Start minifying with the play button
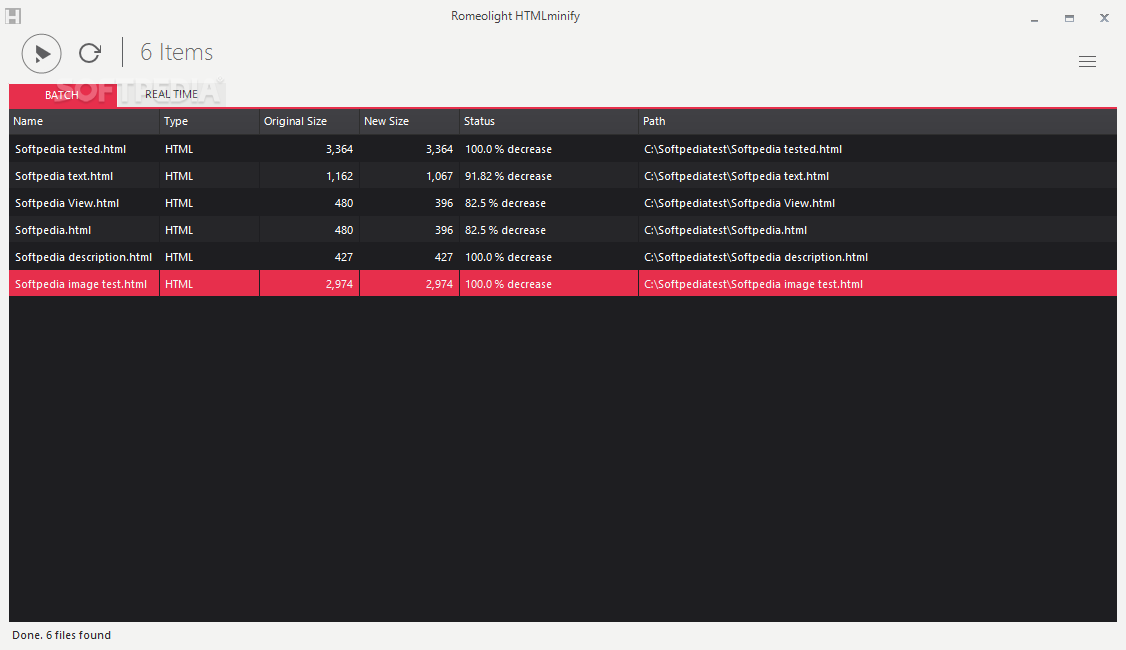This screenshot has height=650, width=1126. [x=42, y=53]
